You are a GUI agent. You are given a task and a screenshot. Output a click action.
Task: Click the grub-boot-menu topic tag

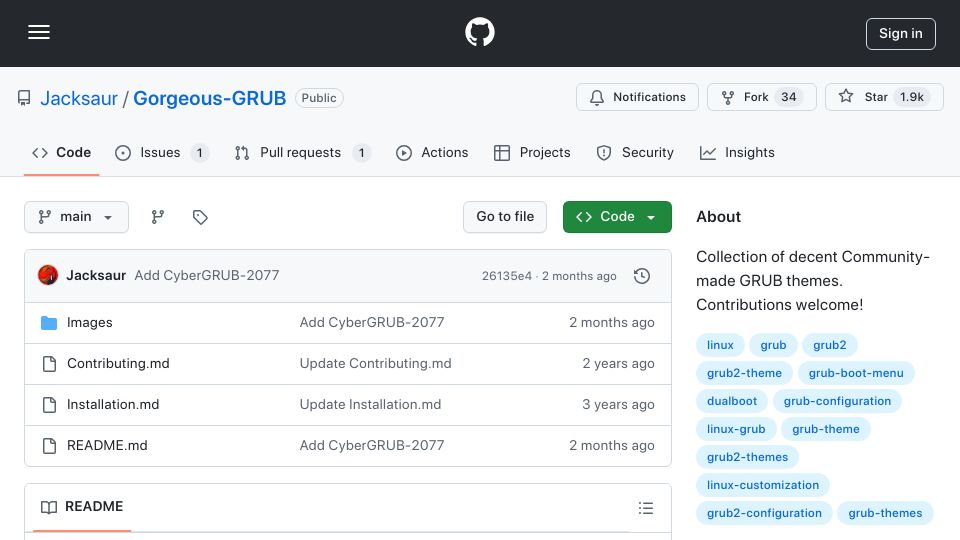click(856, 373)
